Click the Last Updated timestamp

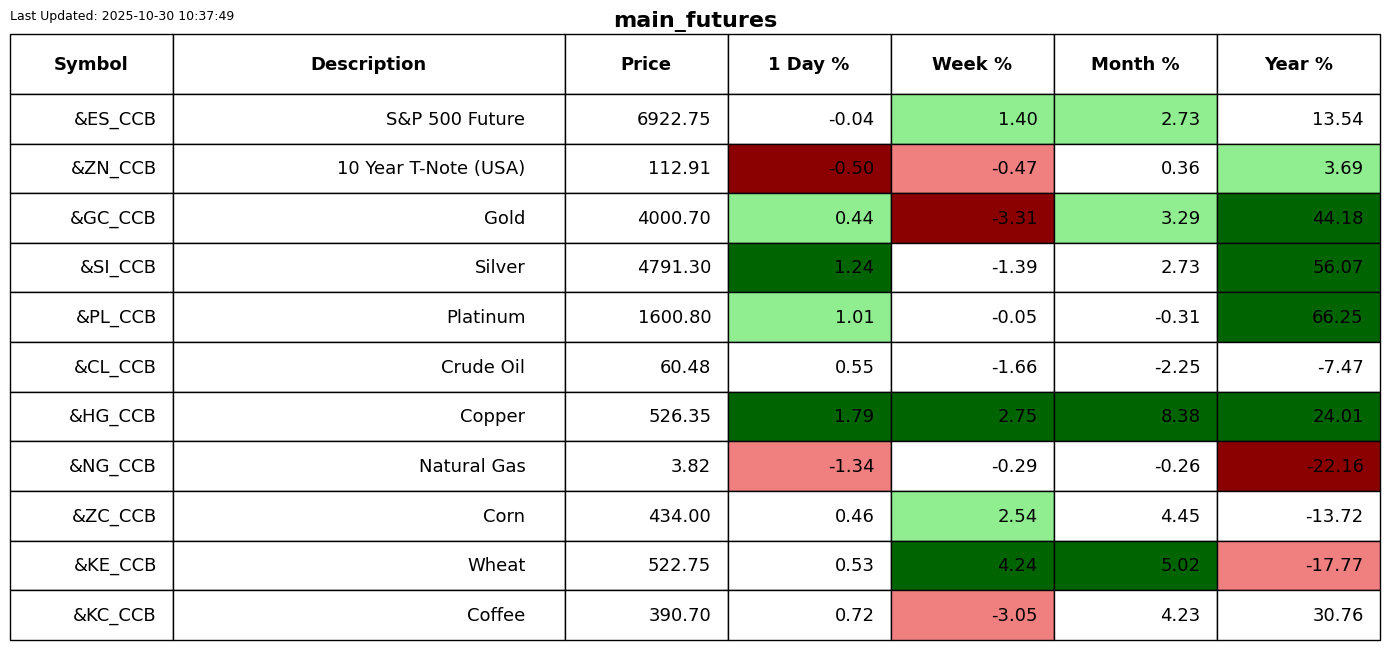coord(122,16)
